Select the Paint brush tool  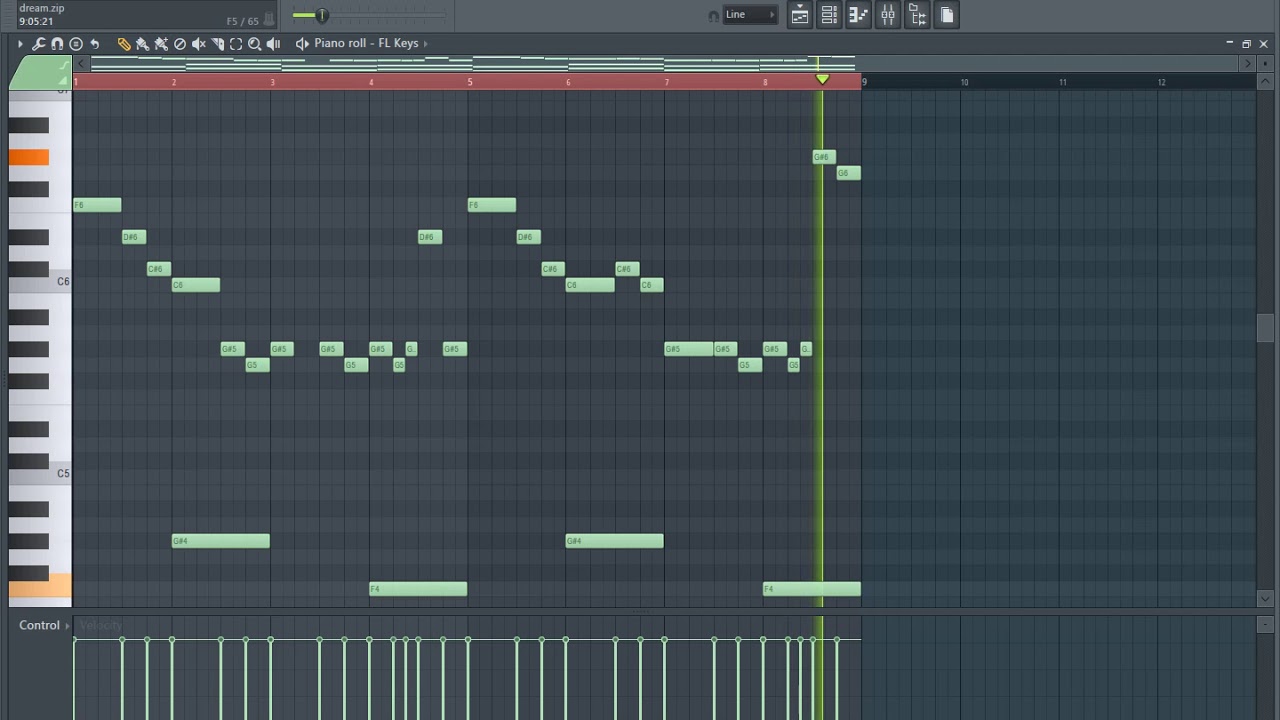142,44
